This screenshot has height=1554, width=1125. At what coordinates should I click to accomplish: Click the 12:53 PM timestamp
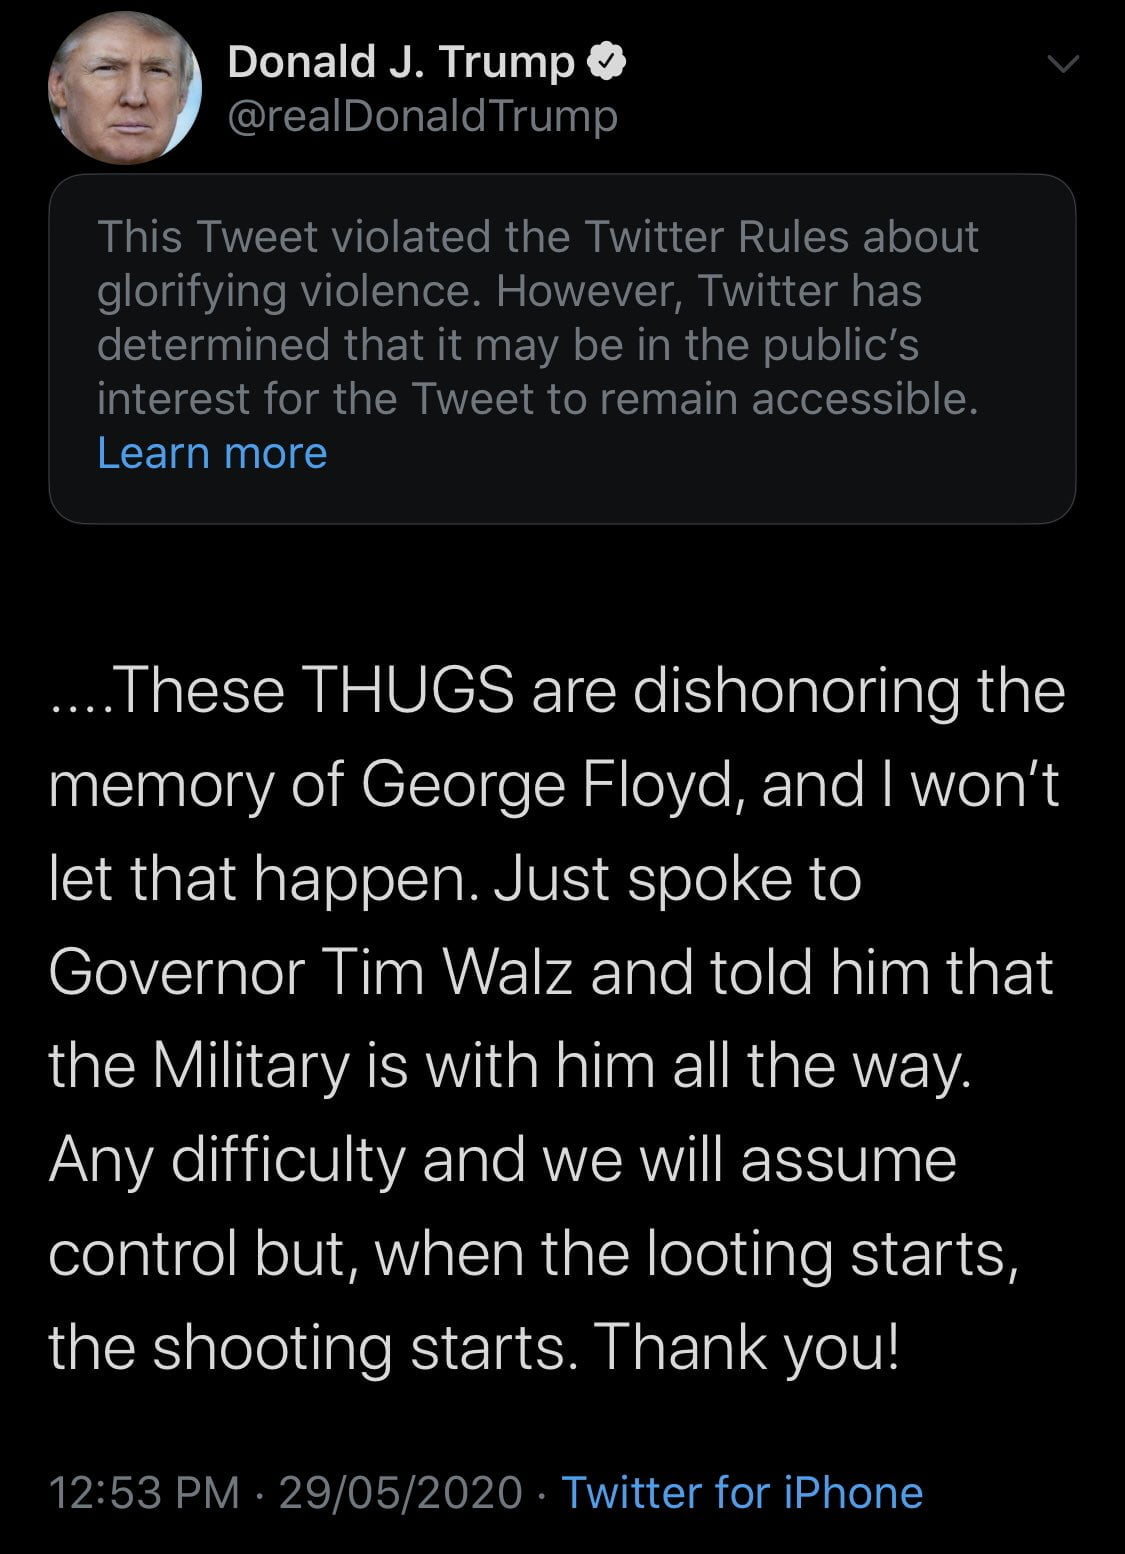pyautogui.click(x=144, y=1493)
